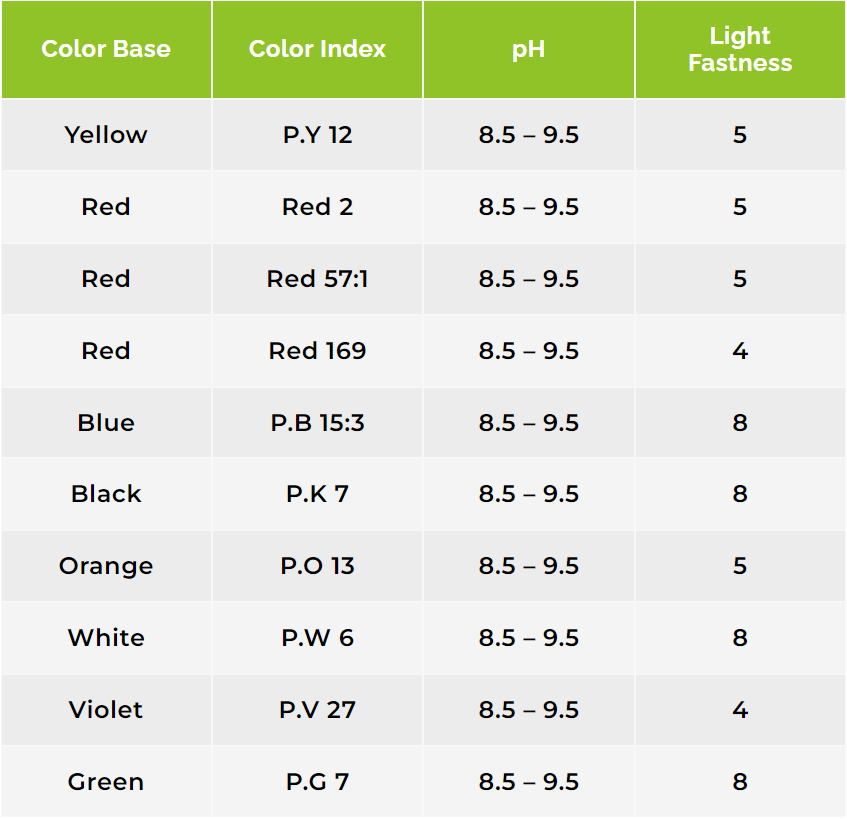Select the Black color base cell

coord(106,494)
